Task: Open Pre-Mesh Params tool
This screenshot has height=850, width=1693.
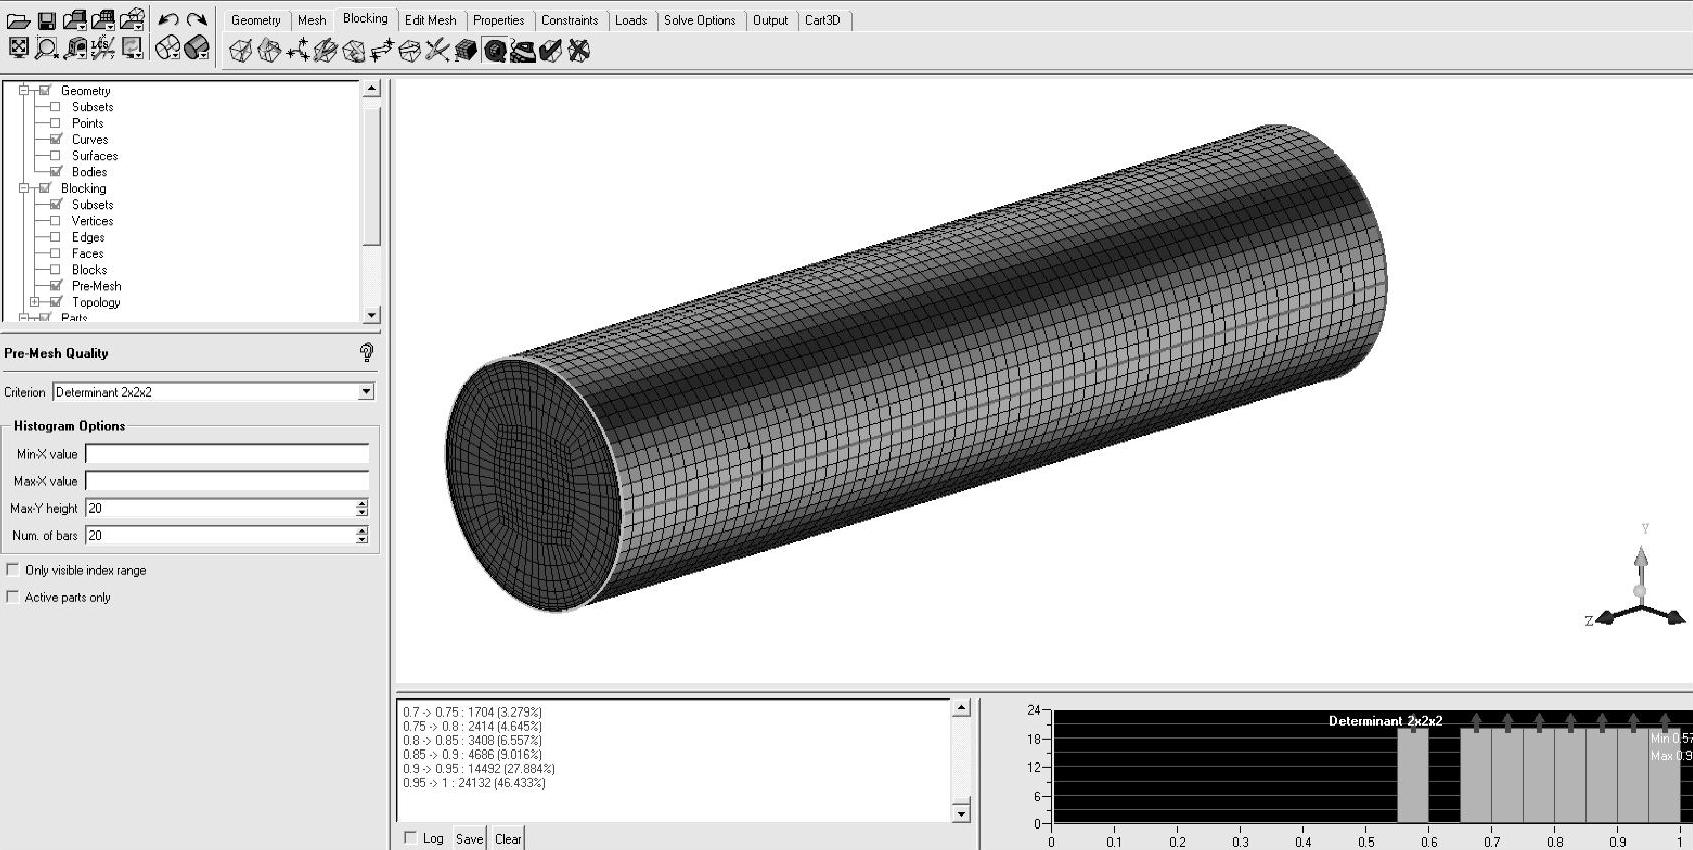Action: [465, 50]
